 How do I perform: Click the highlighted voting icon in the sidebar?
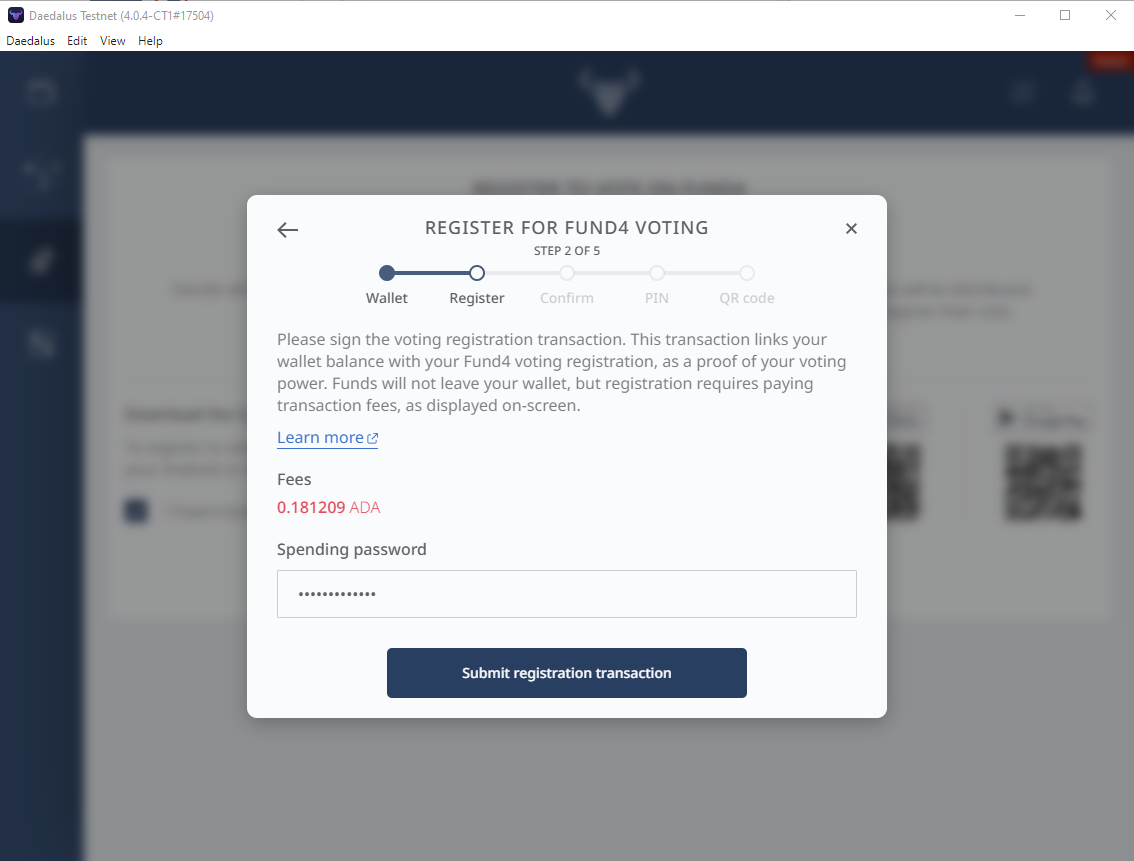pyautogui.click(x=41, y=260)
